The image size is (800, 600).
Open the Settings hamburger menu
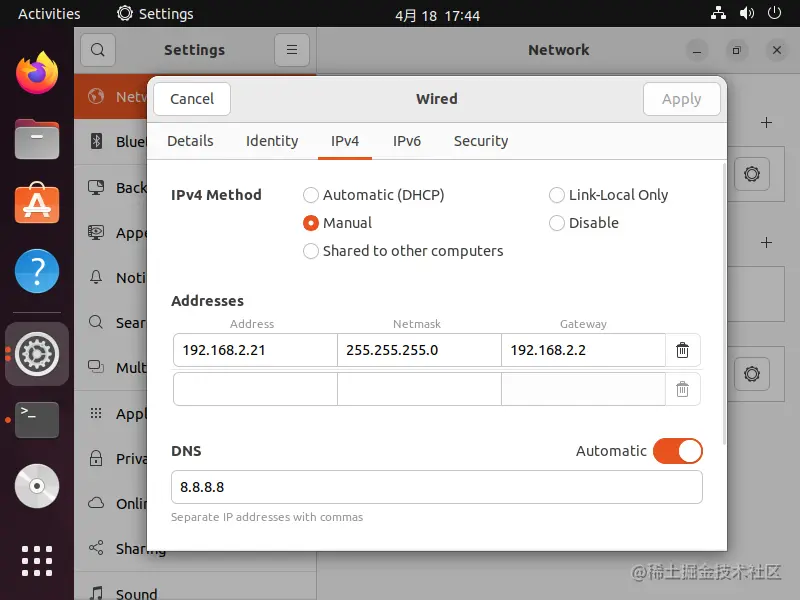[x=291, y=50]
